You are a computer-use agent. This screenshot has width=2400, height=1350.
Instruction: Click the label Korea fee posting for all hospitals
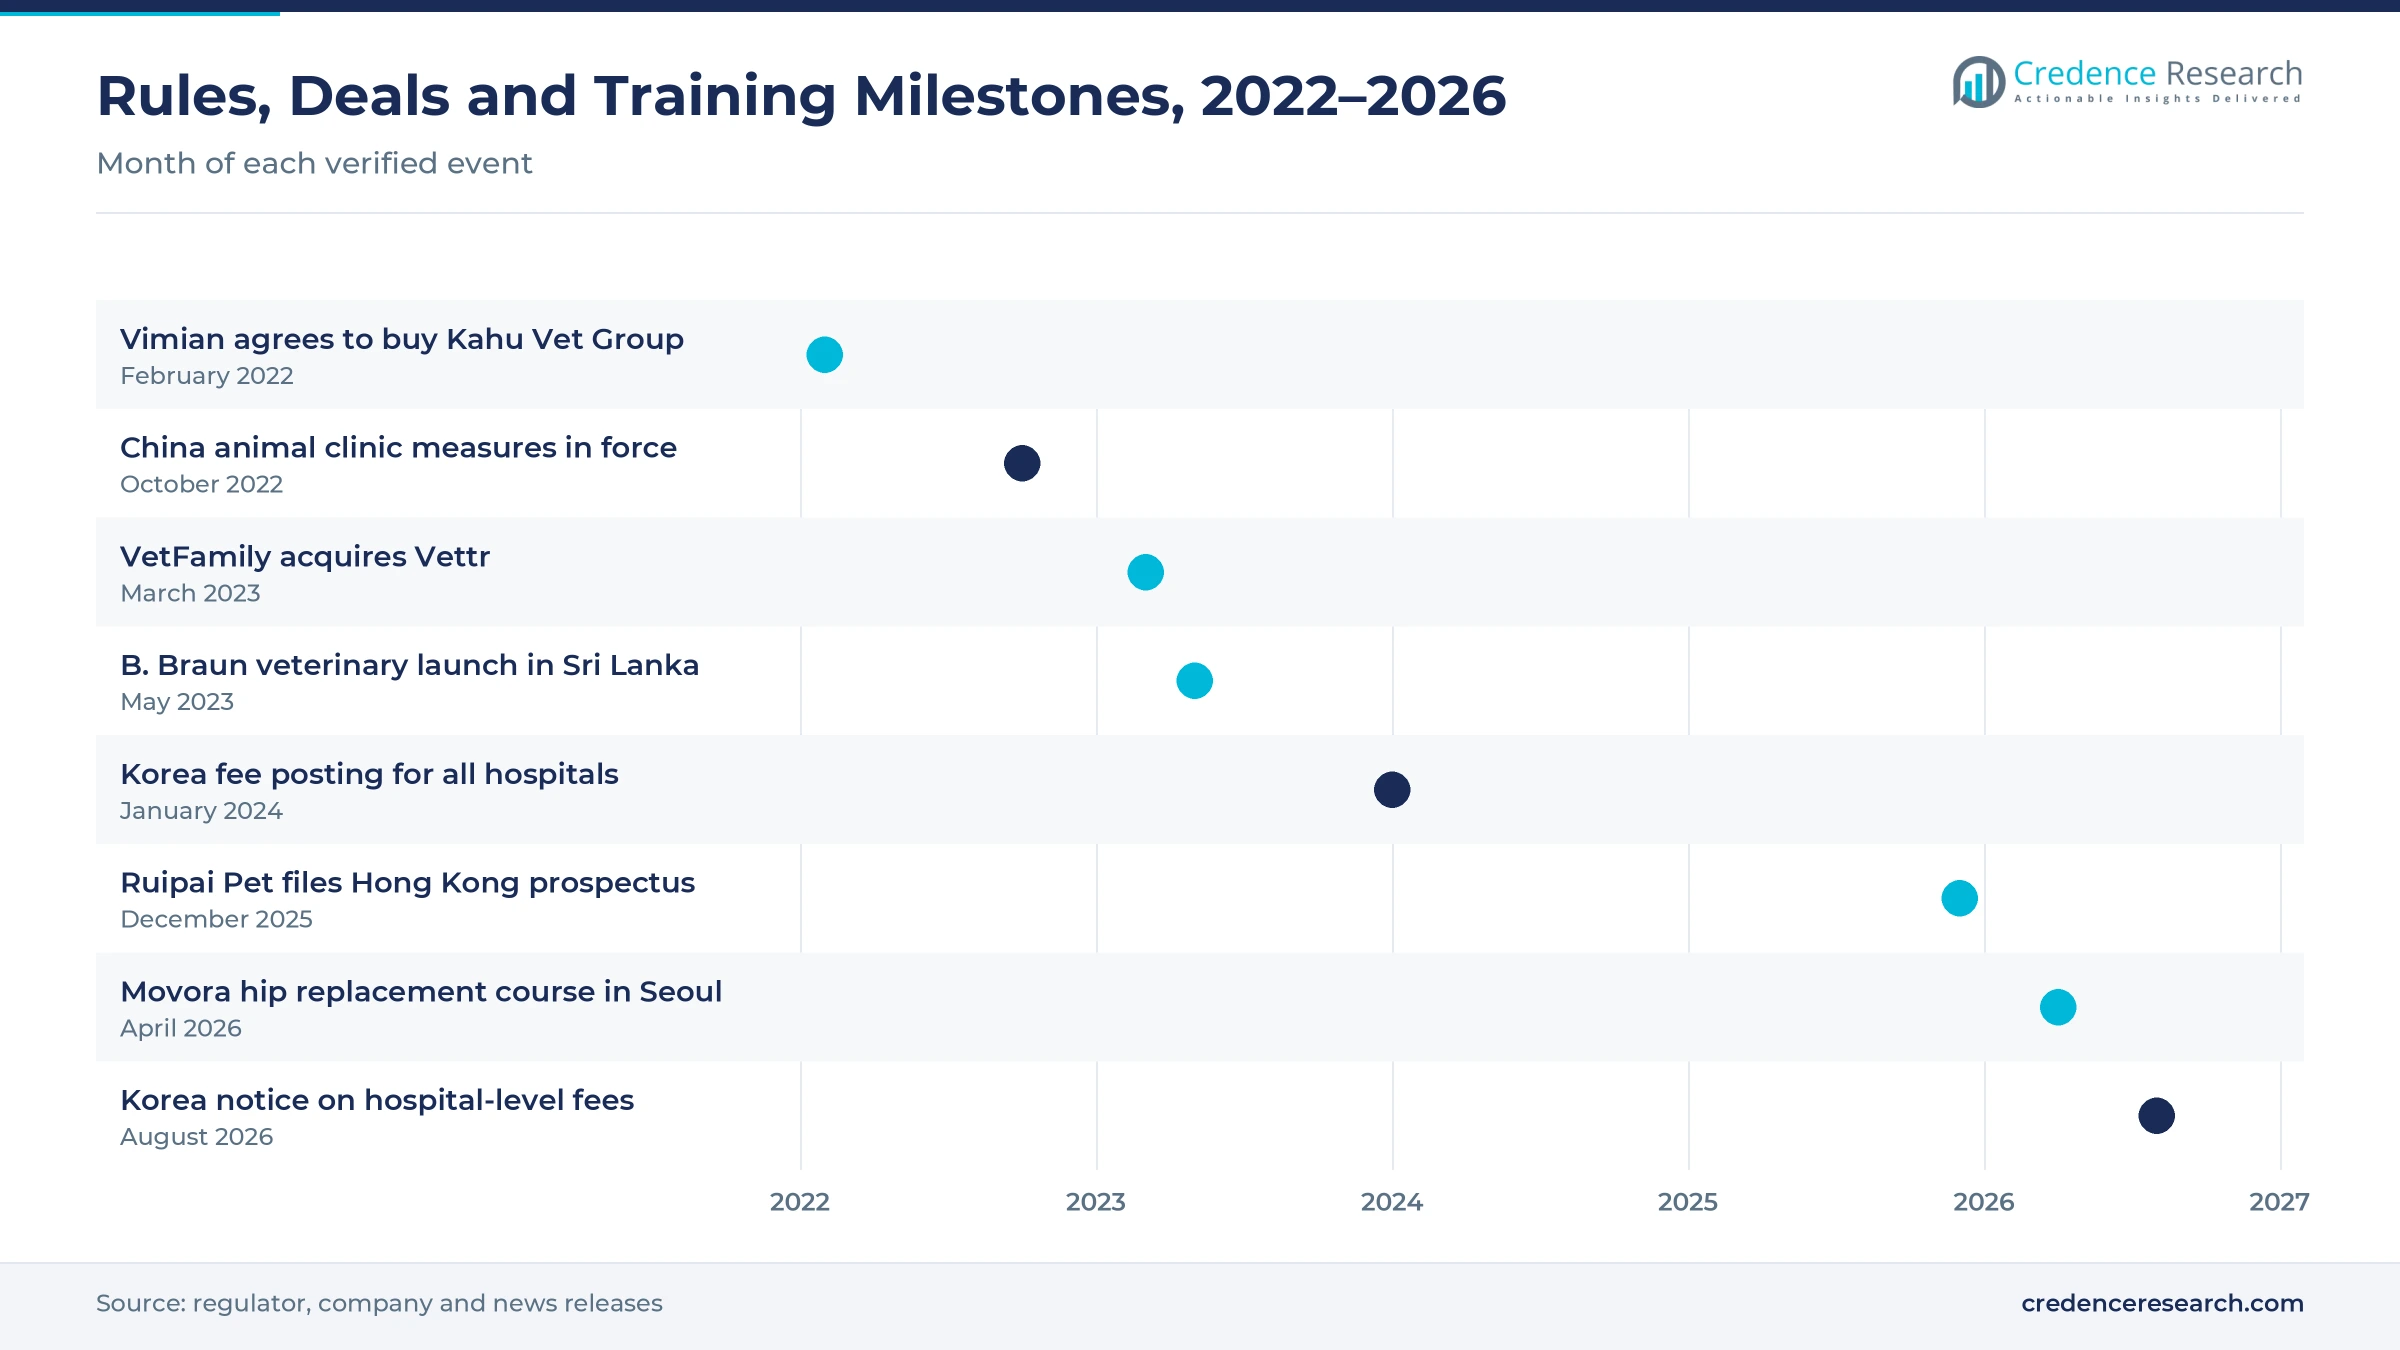point(369,774)
